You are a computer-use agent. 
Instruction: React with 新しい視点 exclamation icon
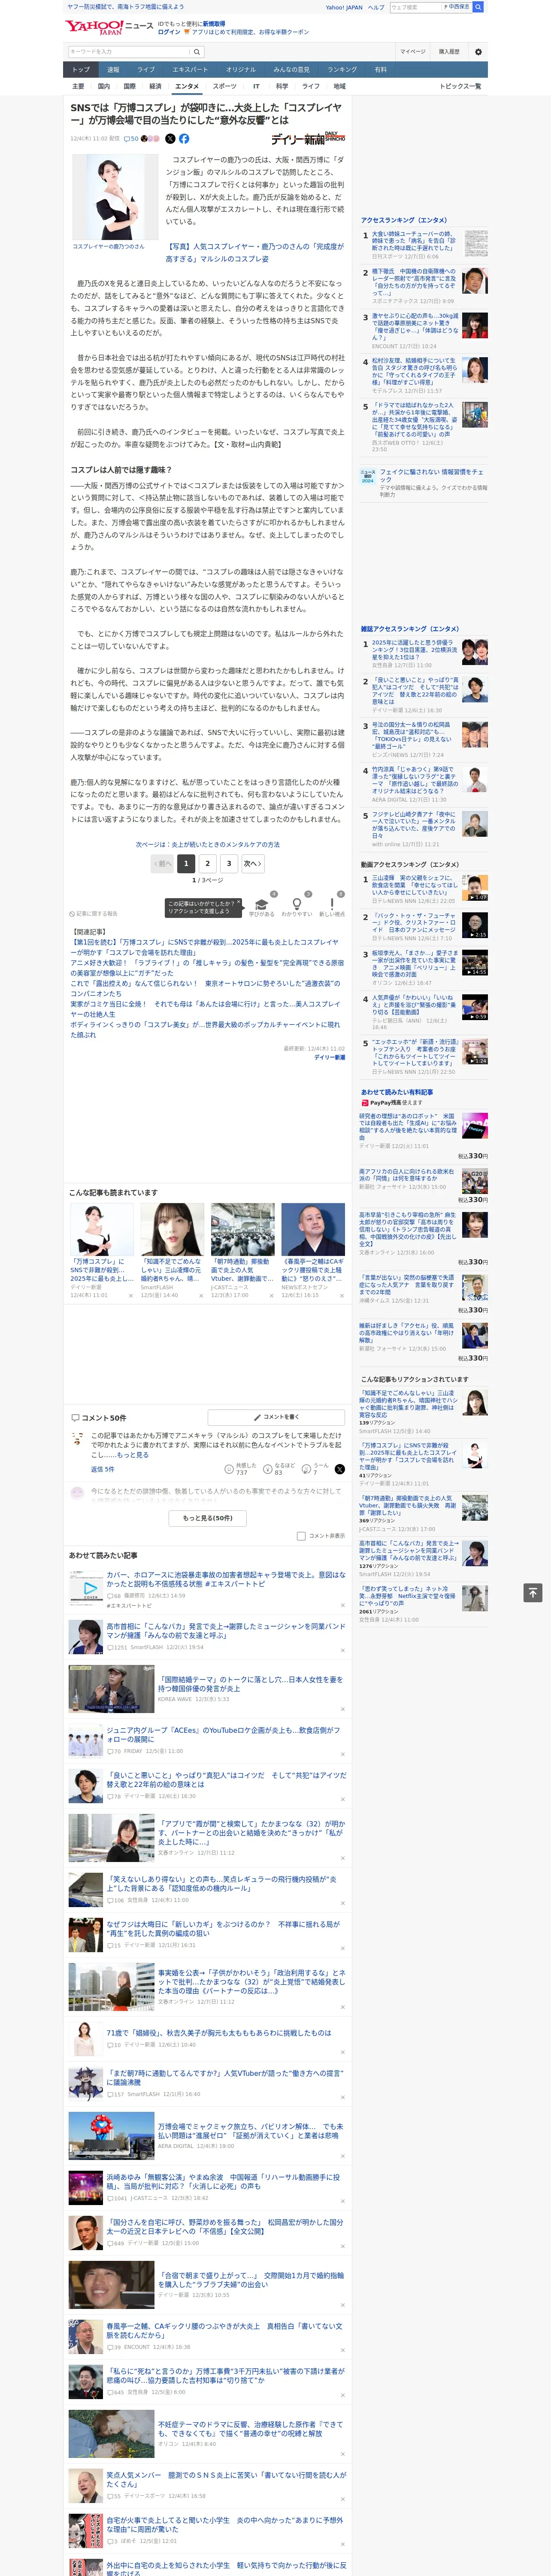click(332, 905)
